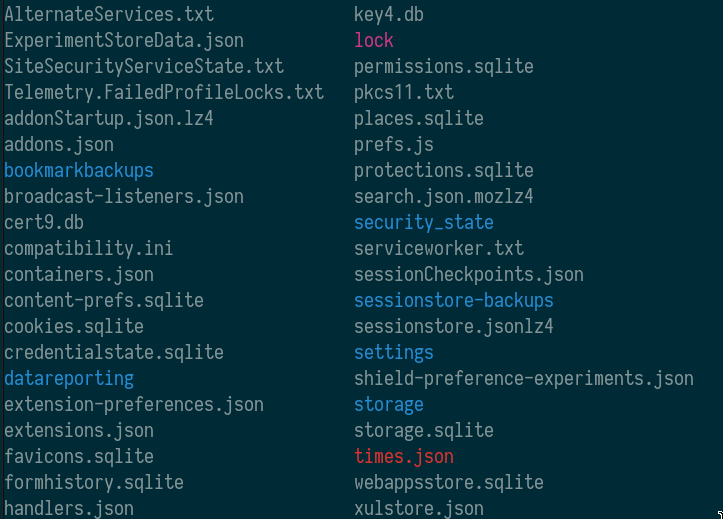Click the search.json.mozlz4 file entry
This screenshot has height=519, width=723.
444,196
